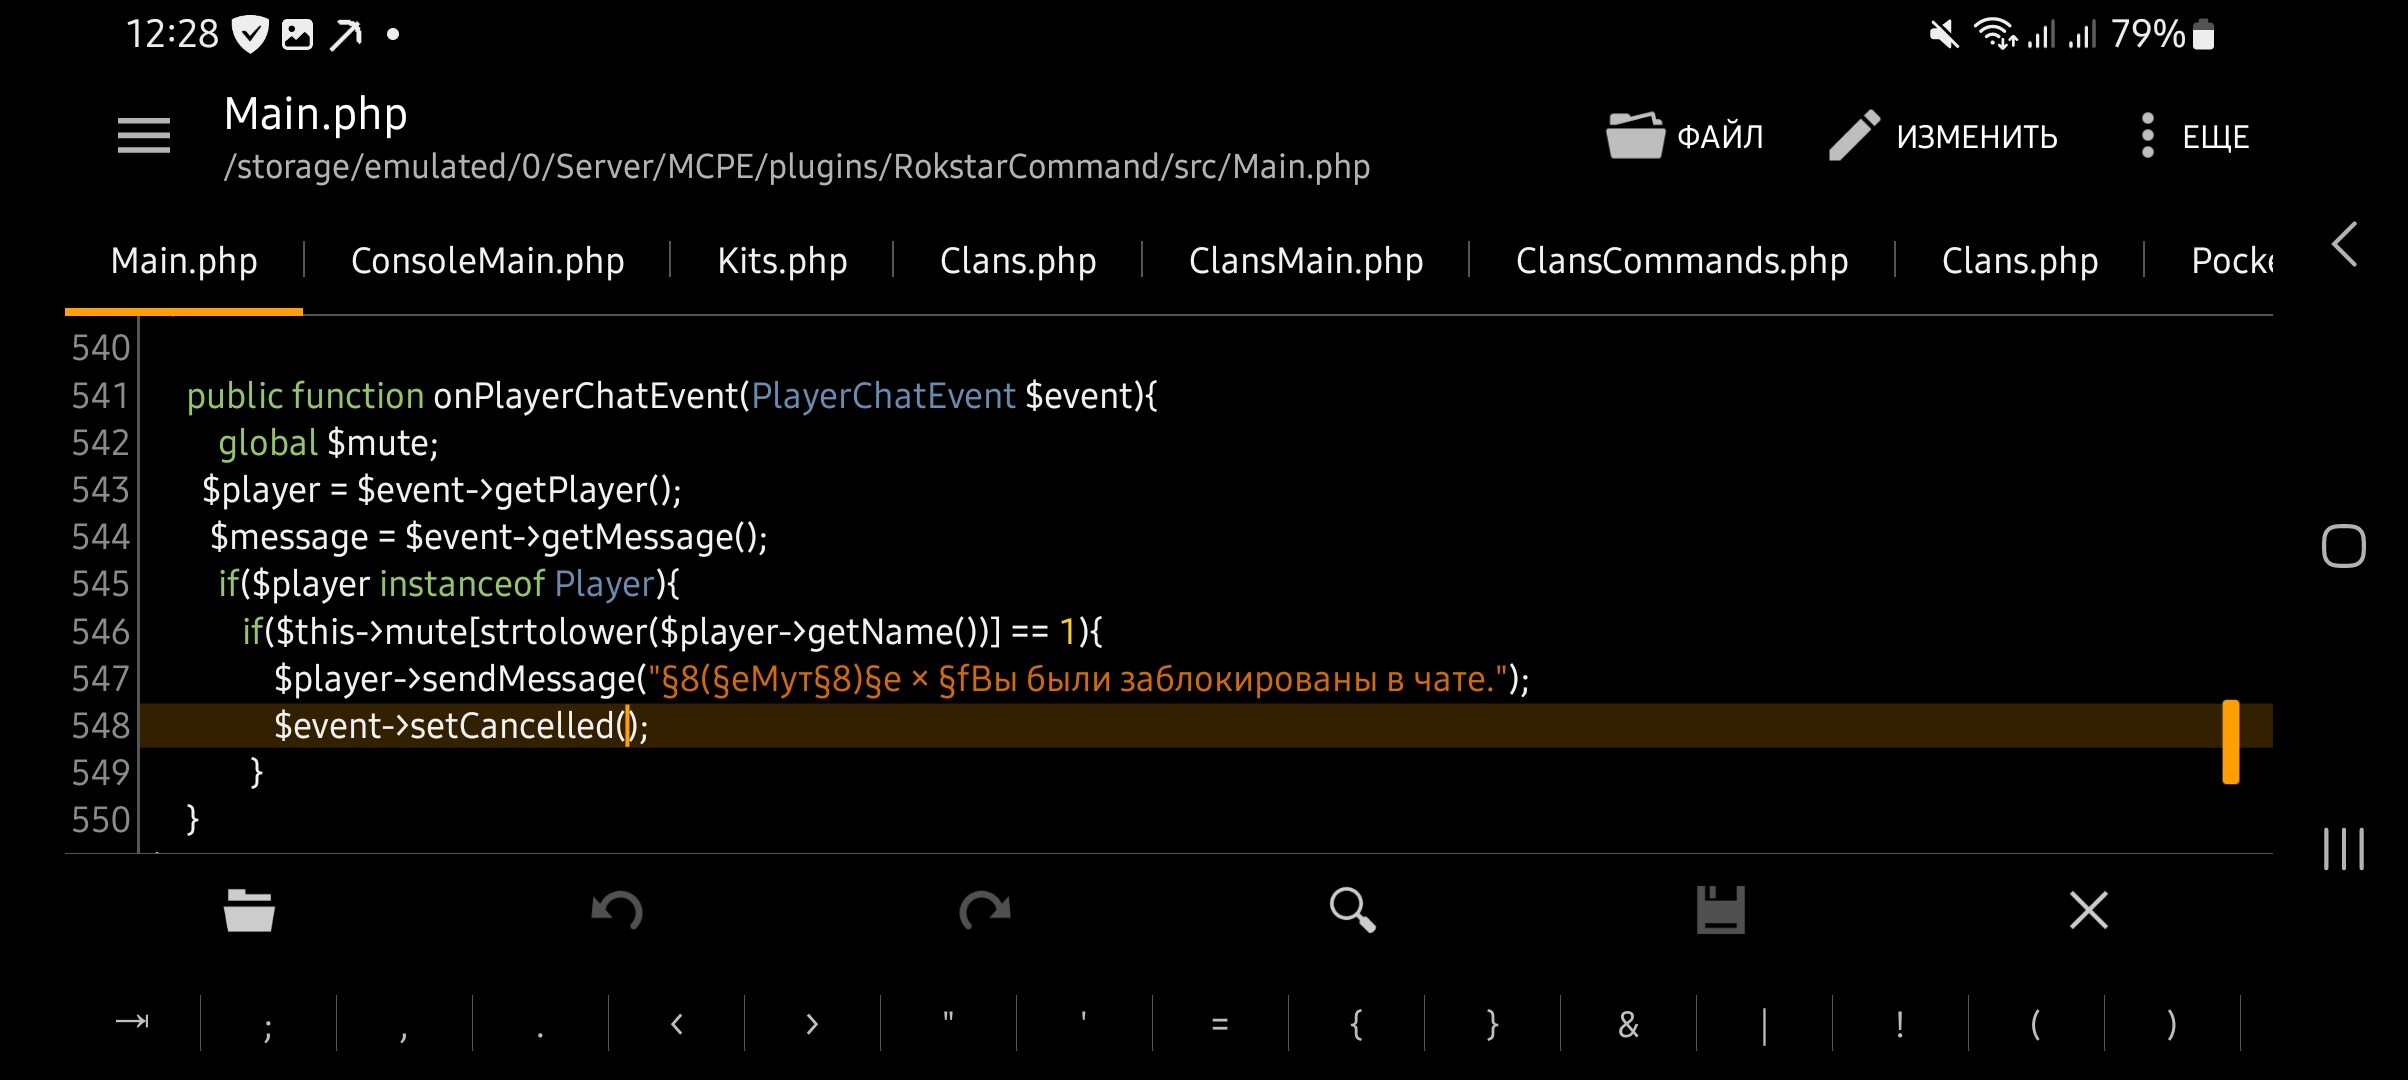This screenshot has height=1080, width=2408.
Task: Grab the orange vertical scrollbar handle
Action: click(2230, 742)
